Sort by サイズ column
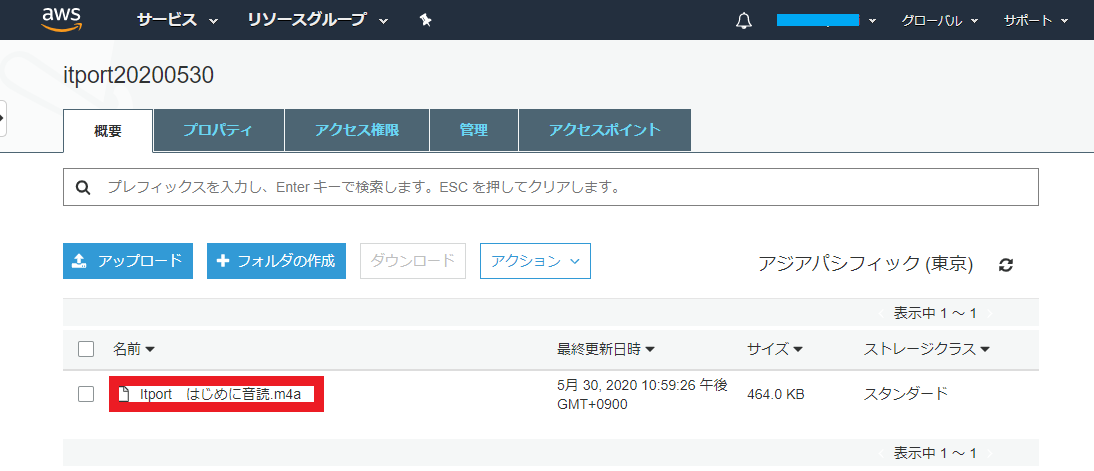Screen dimensions: 1094x471 (774, 350)
